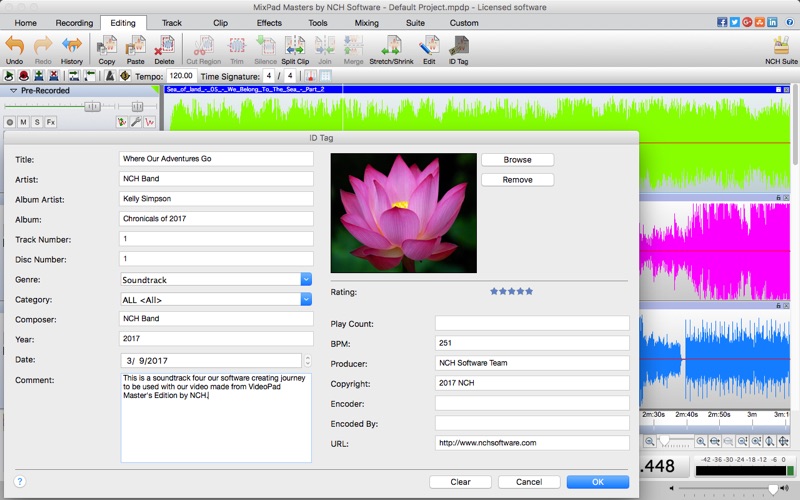Screen dimensions: 800x500
Task: Click the Paste toolbar icon
Action: [137, 47]
